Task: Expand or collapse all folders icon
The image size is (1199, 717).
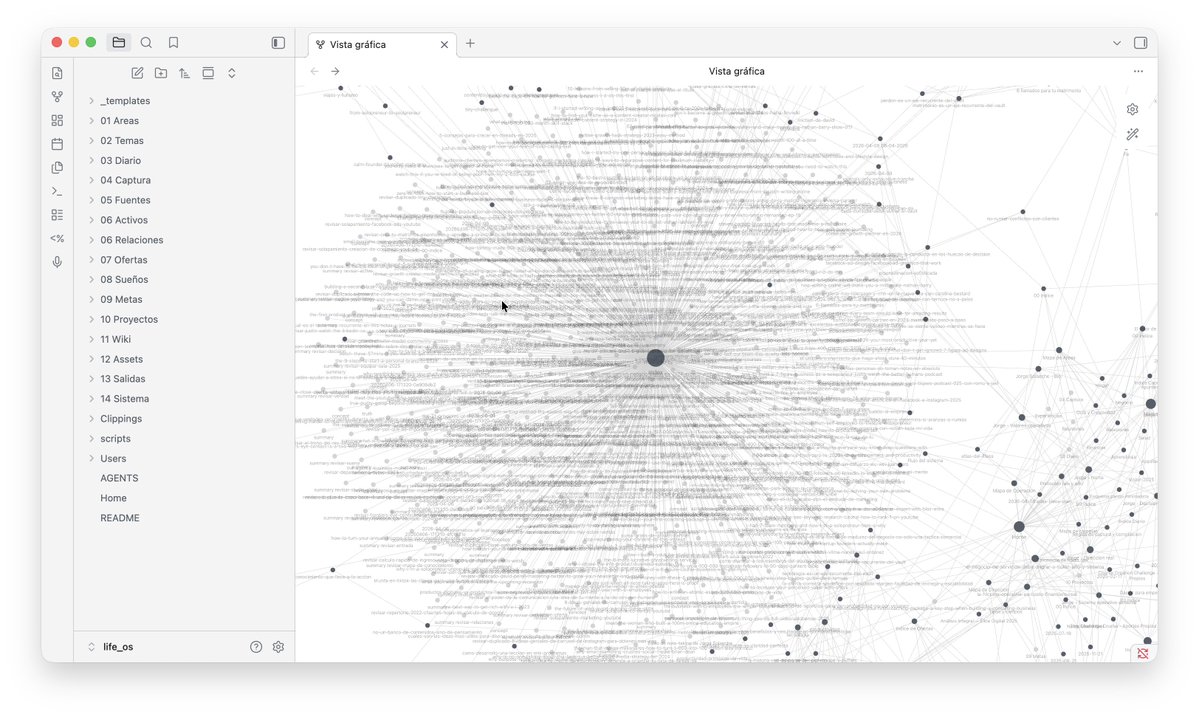Action: (x=232, y=73)
